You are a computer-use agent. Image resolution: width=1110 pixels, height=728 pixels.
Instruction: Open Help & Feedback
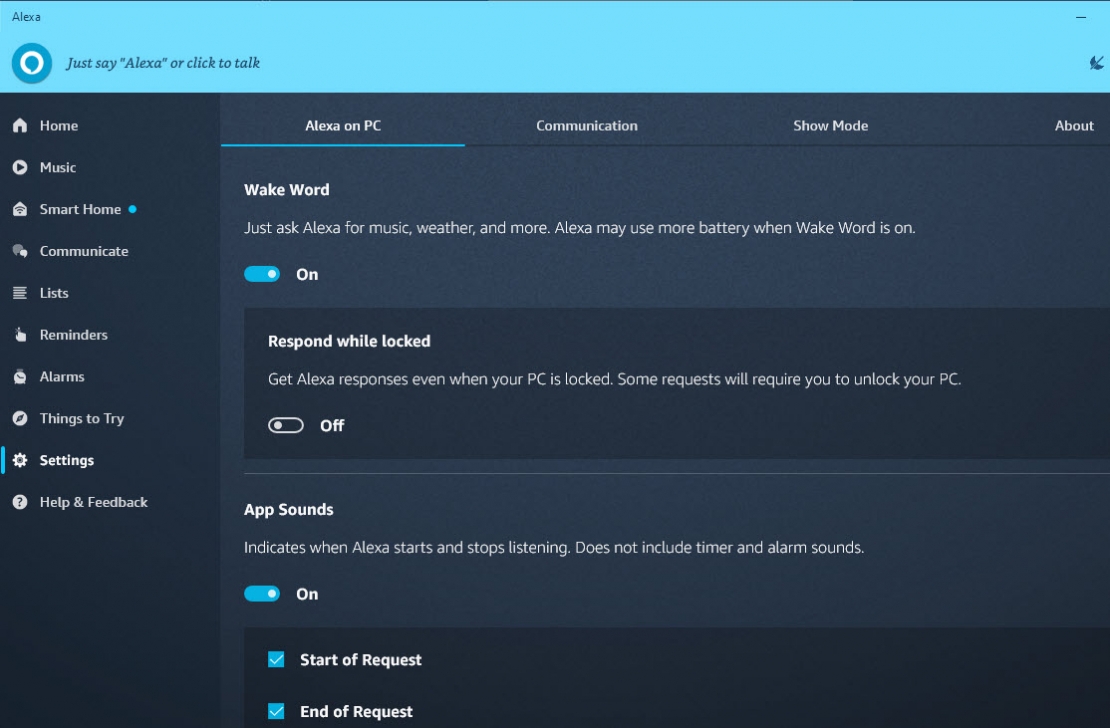pos(17,502)
